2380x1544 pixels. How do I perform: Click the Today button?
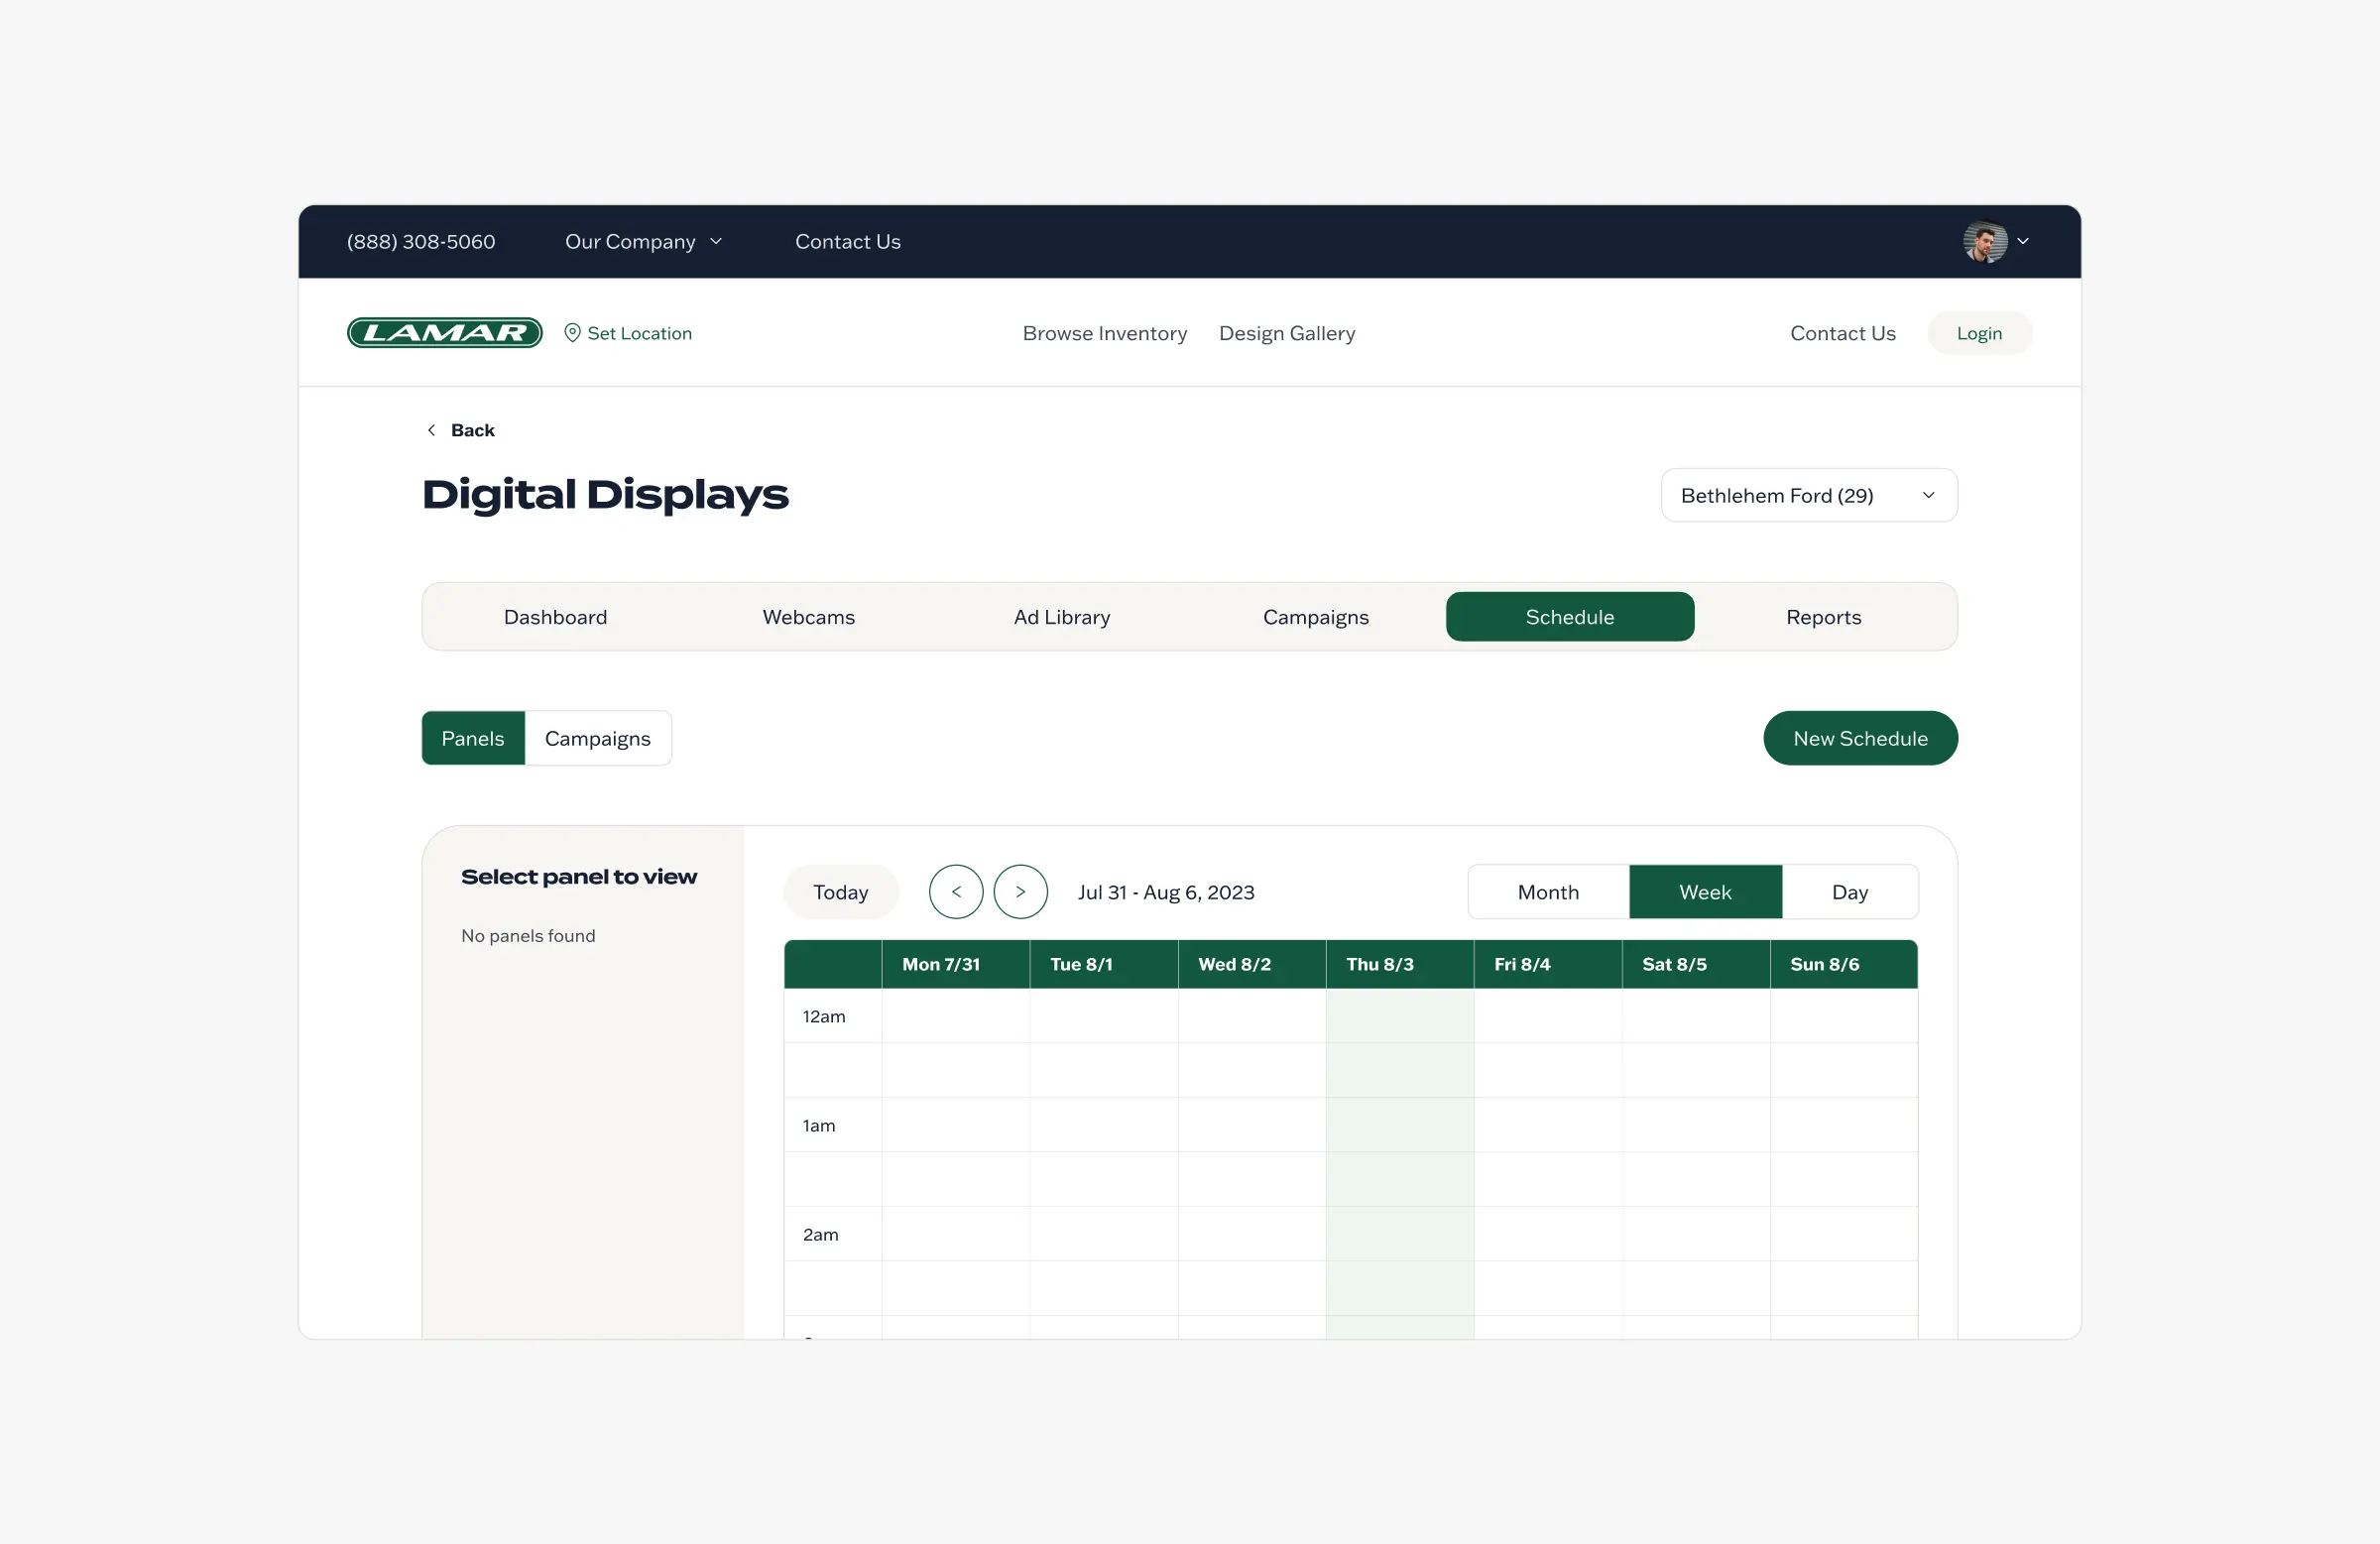click(x=840, y=892)
